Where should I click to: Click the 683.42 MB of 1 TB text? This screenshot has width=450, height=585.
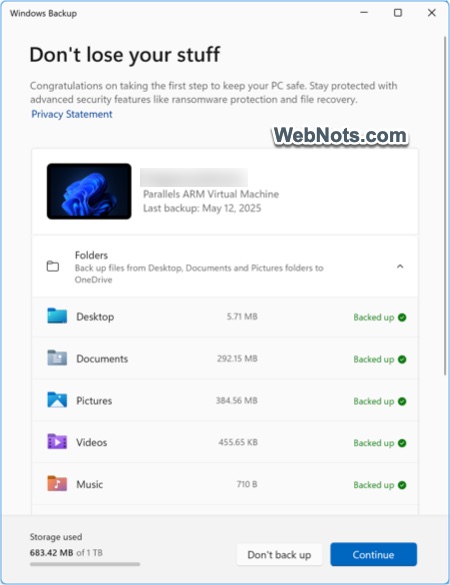click(66, 553)
